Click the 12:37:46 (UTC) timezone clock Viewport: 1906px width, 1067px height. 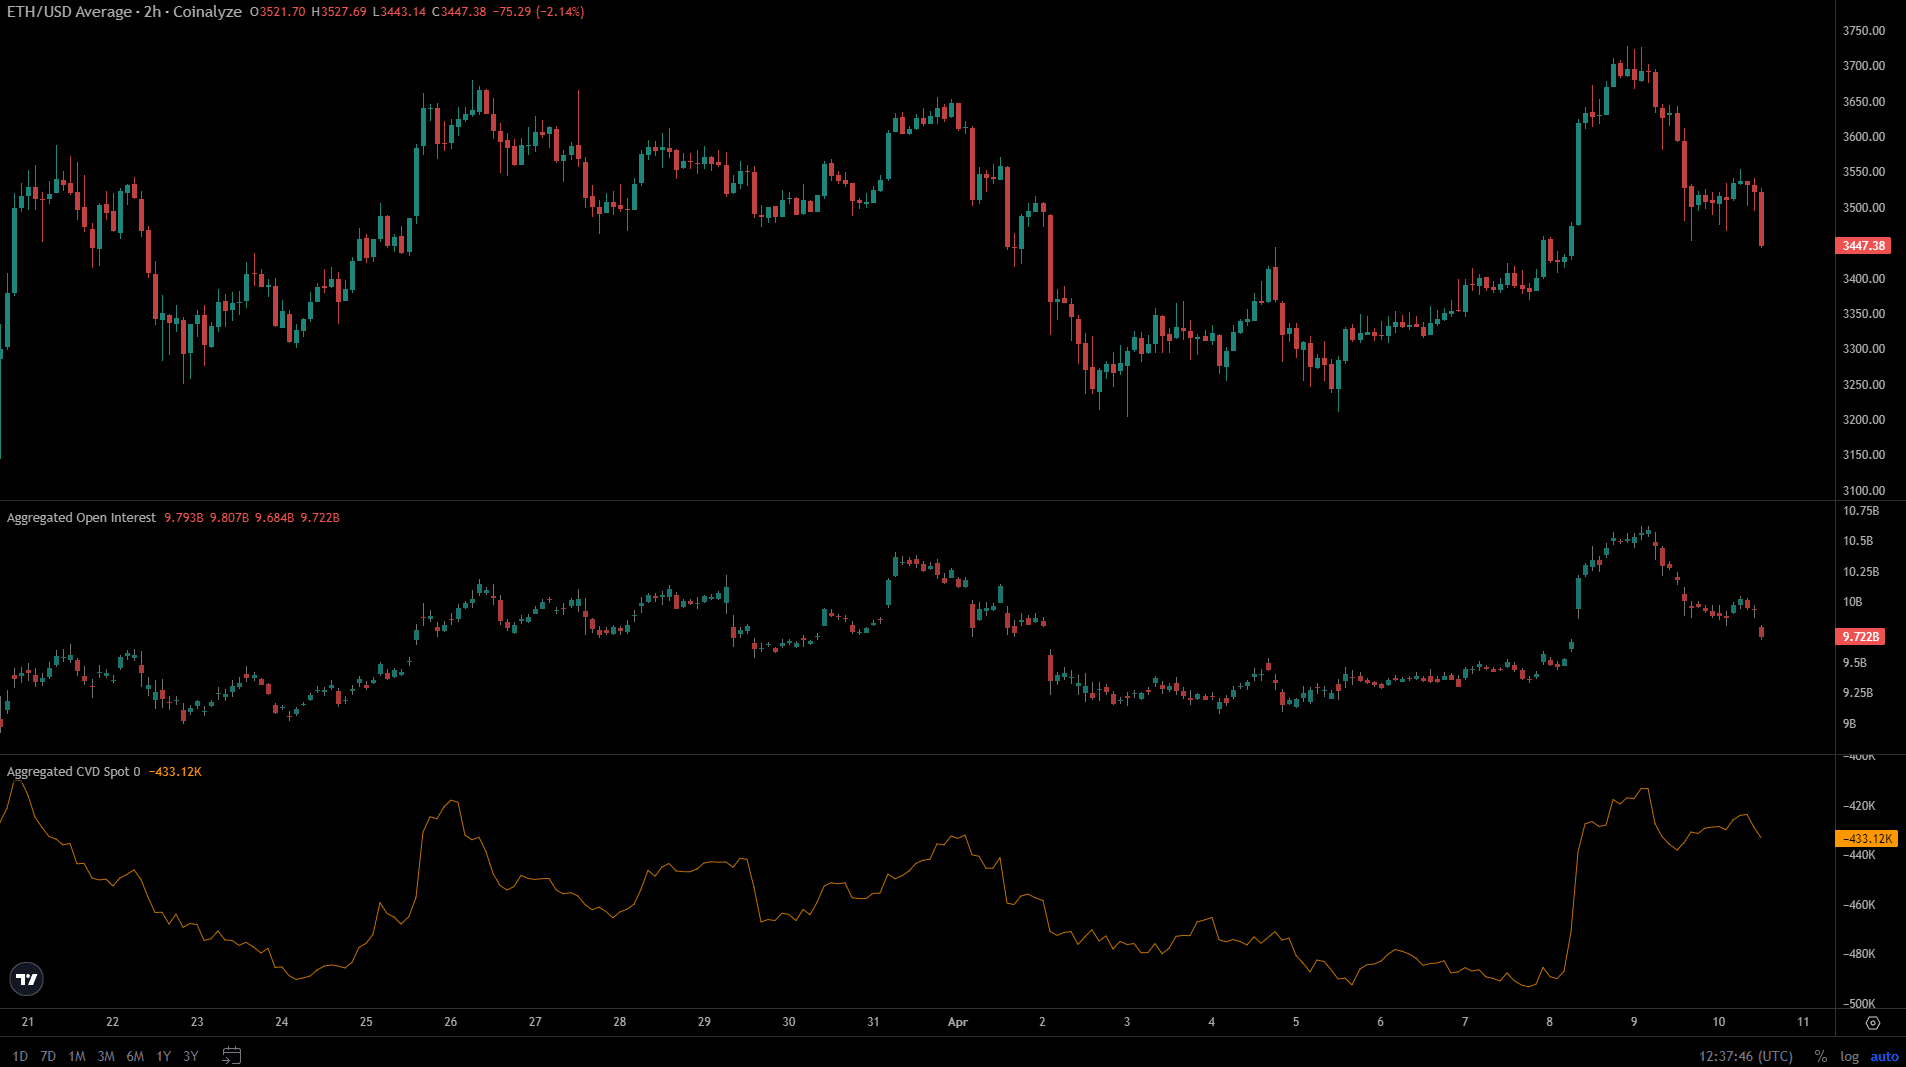1746,1056
